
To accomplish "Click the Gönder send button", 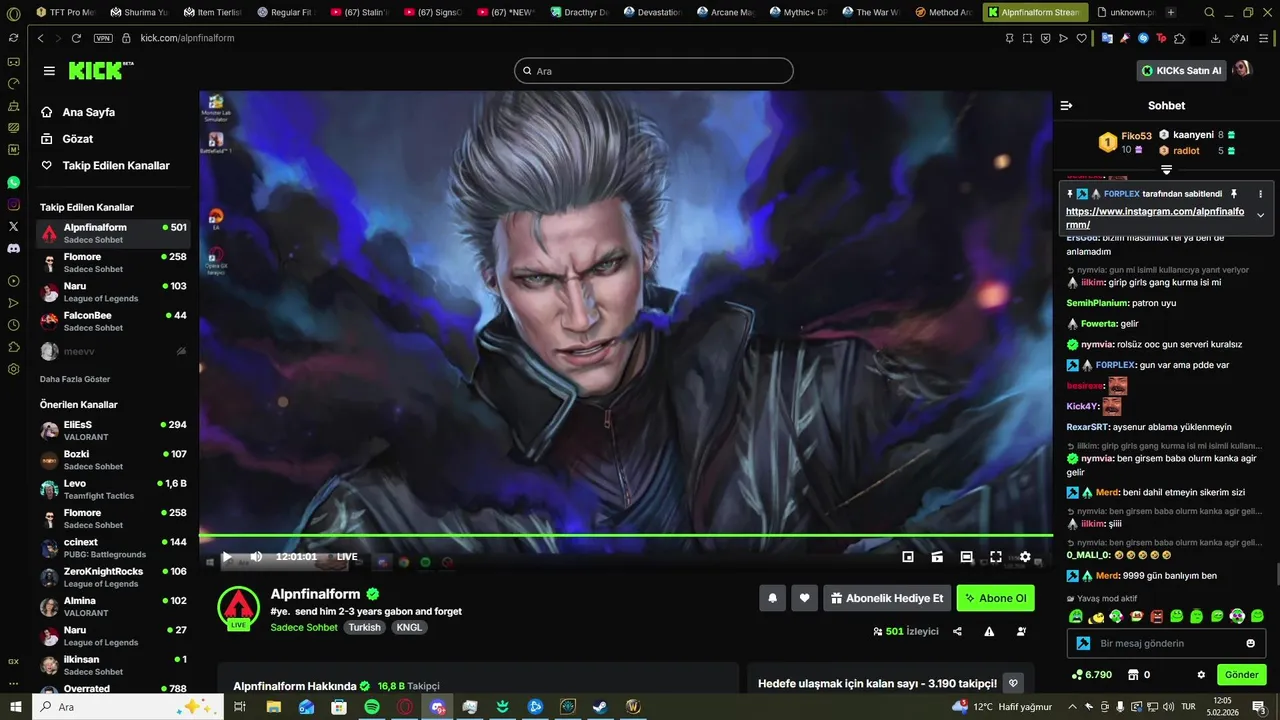I will pyautogui.click(x=1241, y=675).
